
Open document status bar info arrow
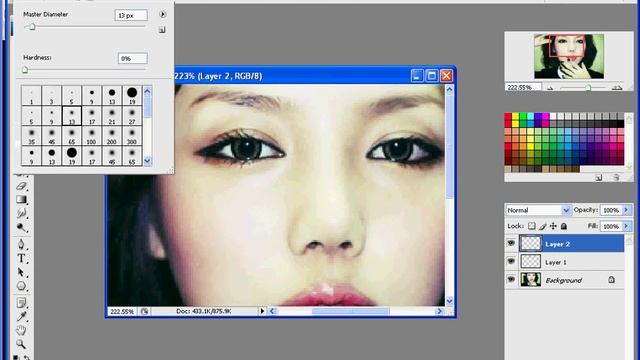(x=262, y=311)
